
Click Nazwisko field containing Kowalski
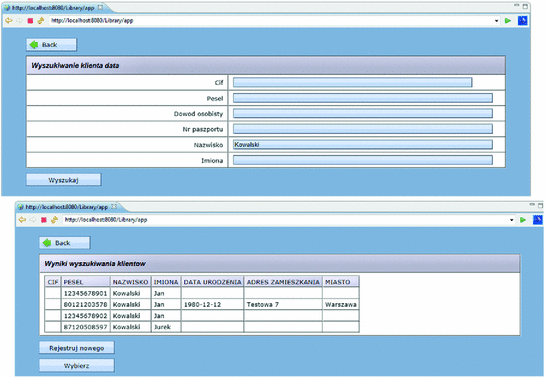coord(363,145)
